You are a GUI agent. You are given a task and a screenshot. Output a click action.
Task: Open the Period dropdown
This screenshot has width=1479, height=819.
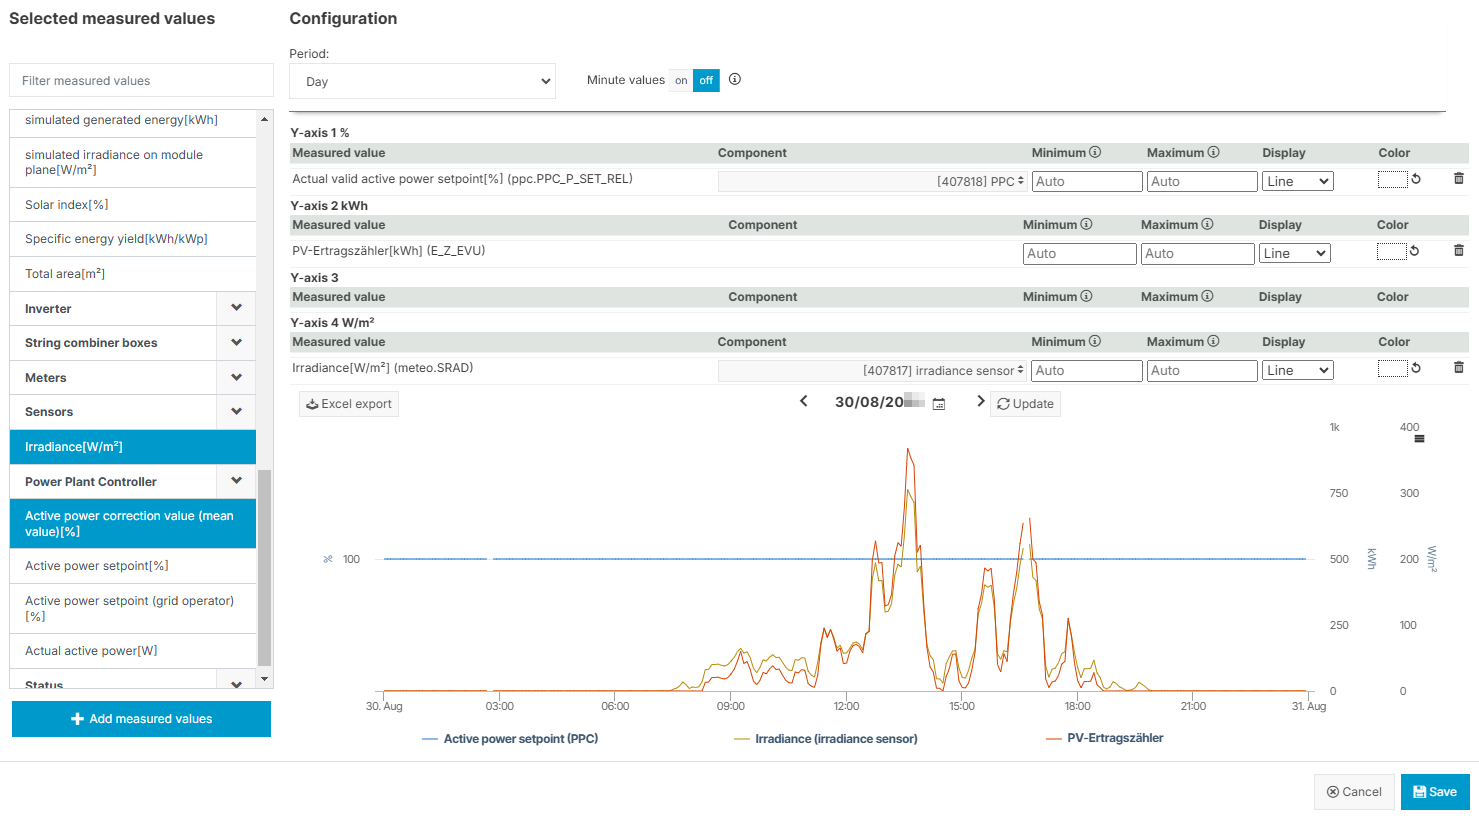(422, 81)
